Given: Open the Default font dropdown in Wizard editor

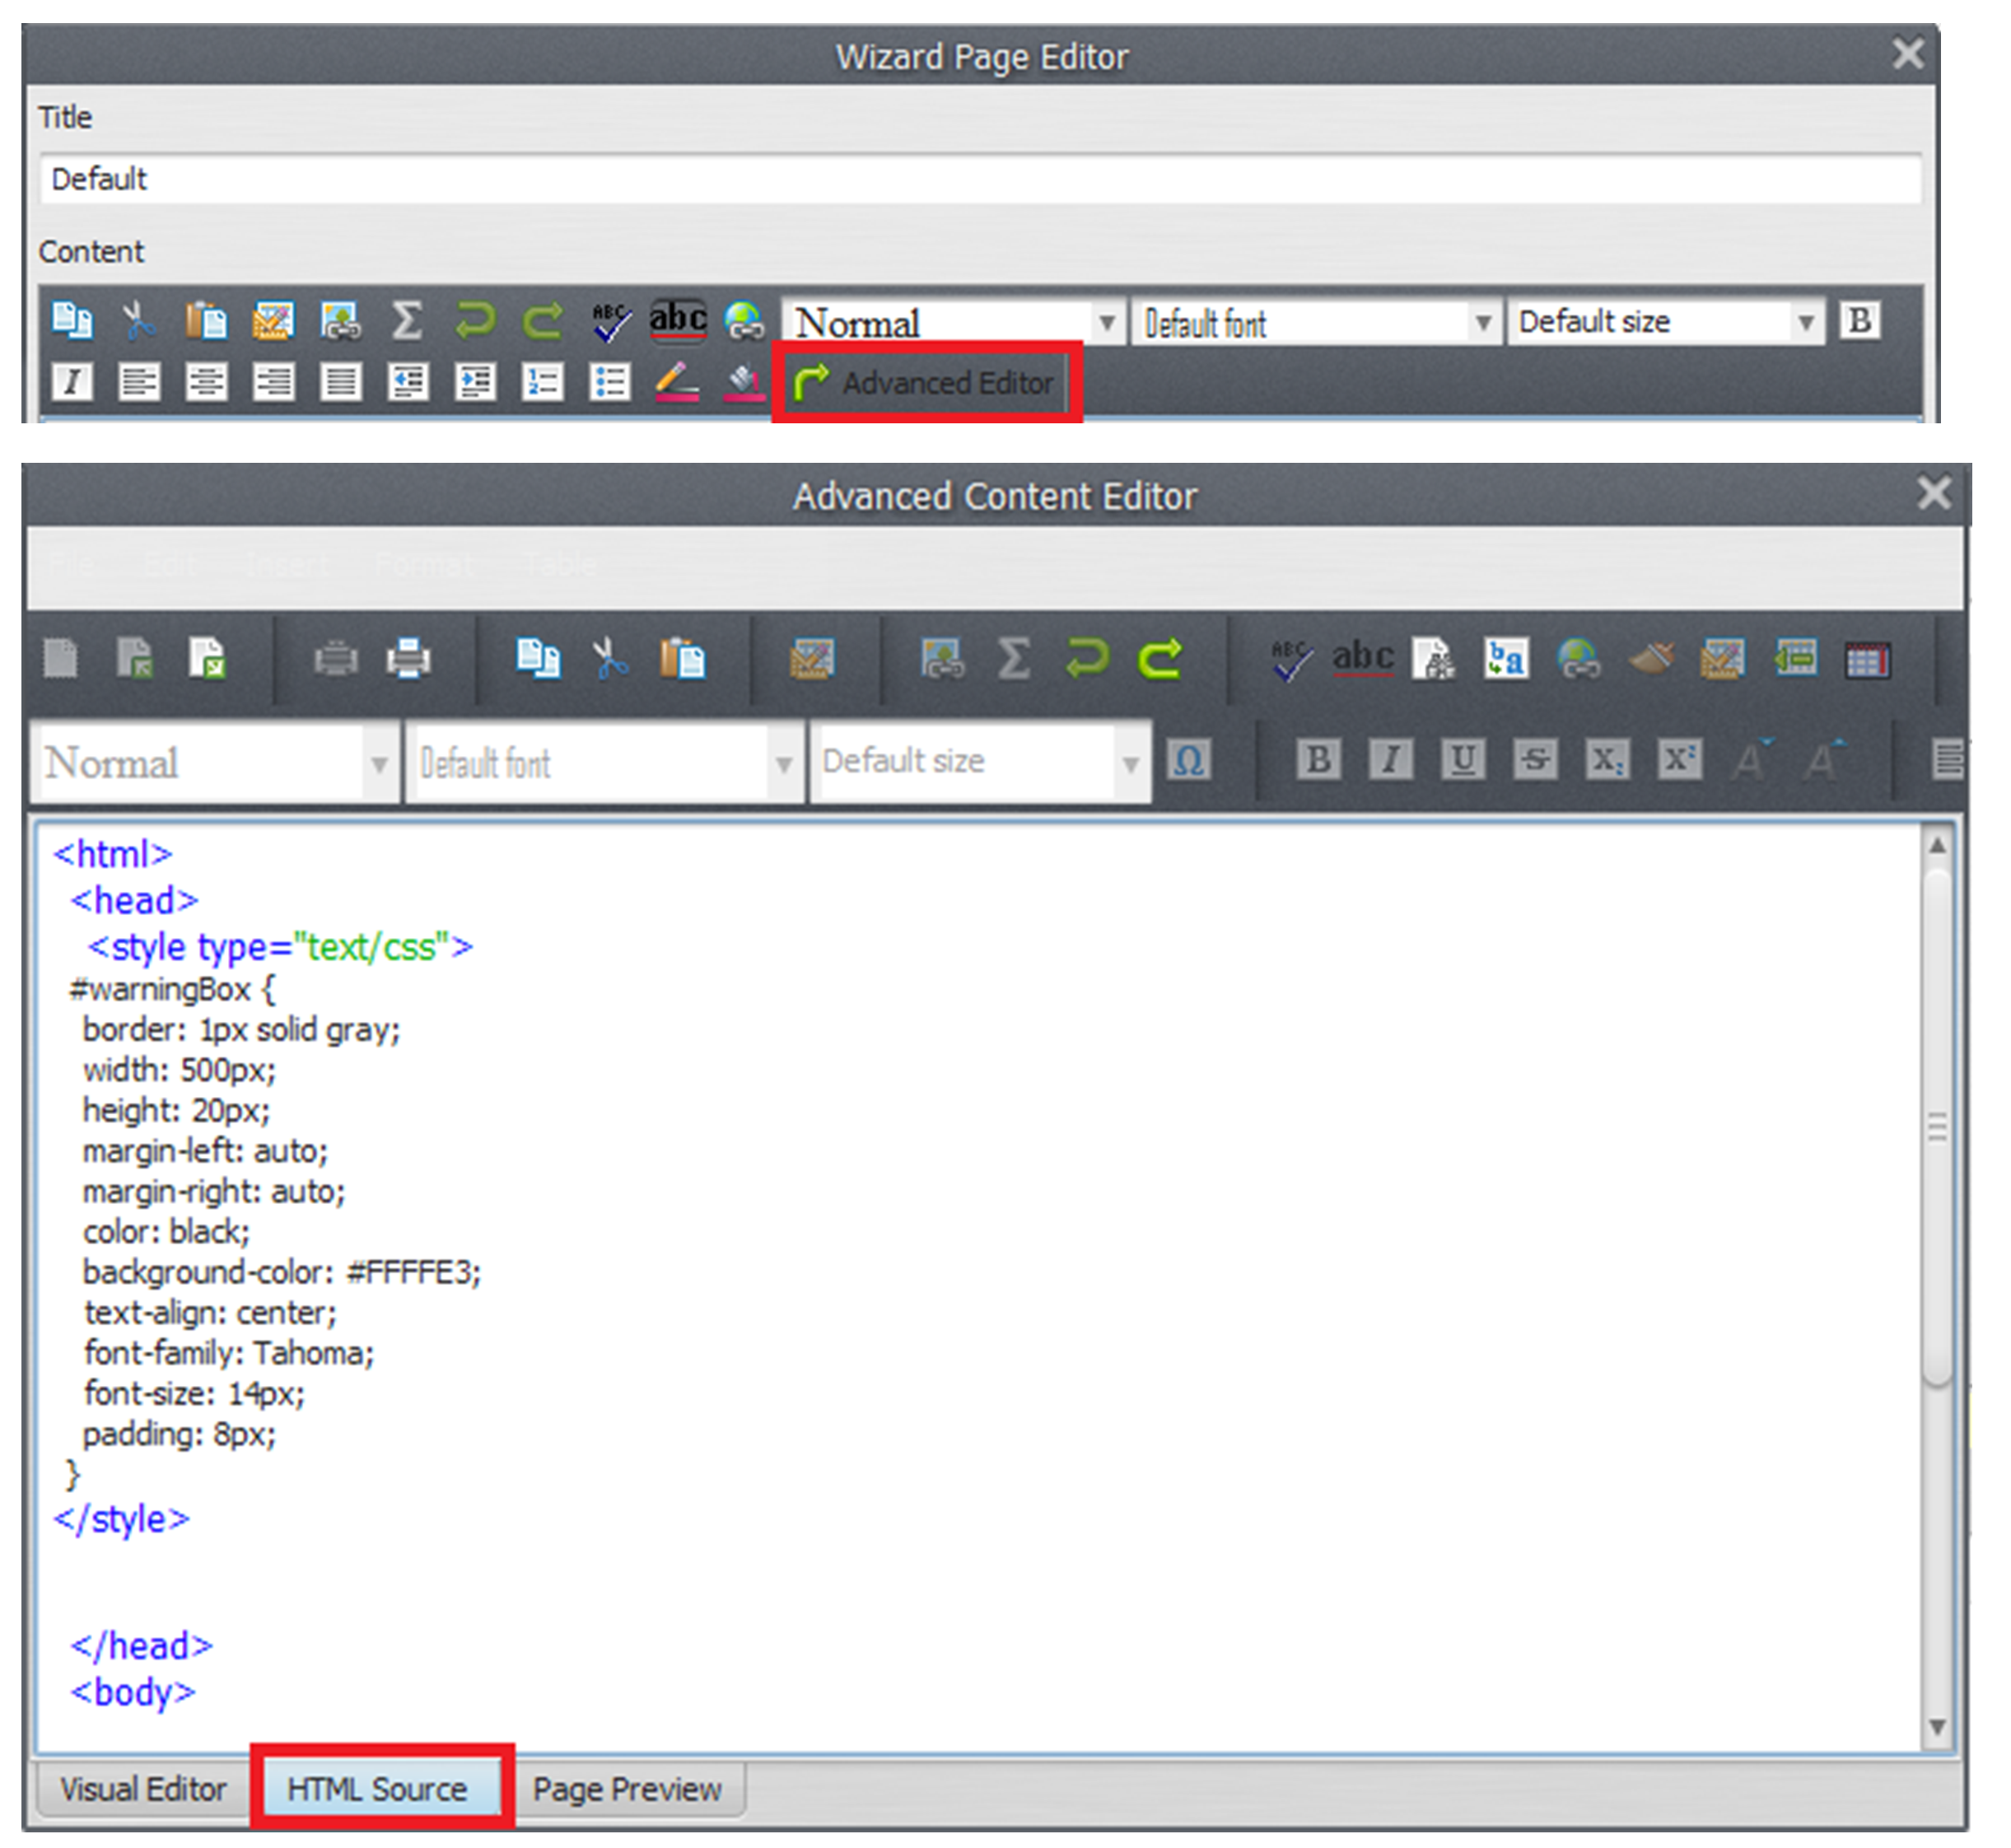Looking at the screenshot, I should pyautogui.click(x=1483, y=323).
